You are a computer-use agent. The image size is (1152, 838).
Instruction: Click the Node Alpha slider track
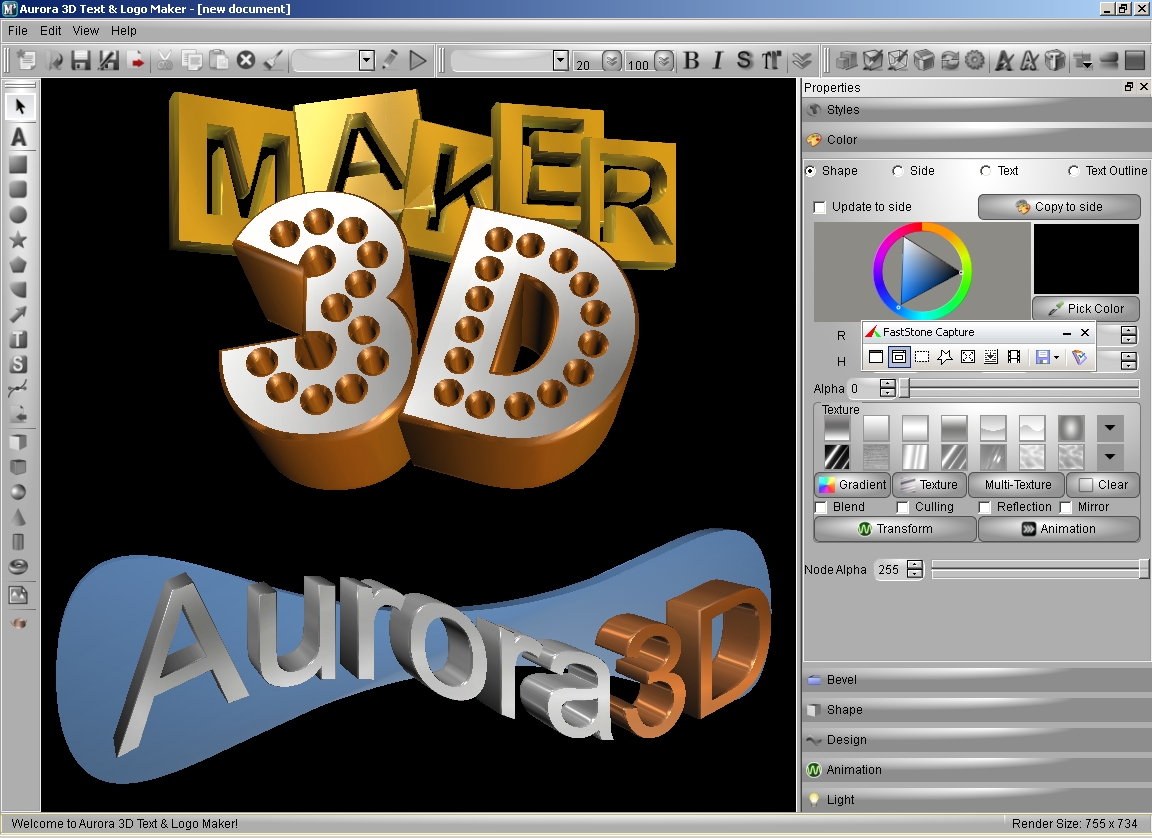tap(1040, 570)
